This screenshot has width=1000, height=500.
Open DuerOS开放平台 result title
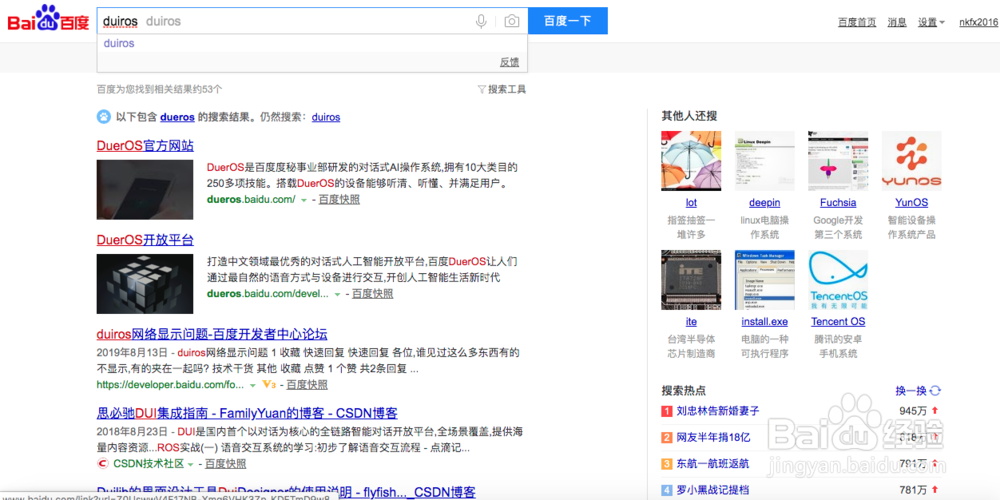[145, 240]
